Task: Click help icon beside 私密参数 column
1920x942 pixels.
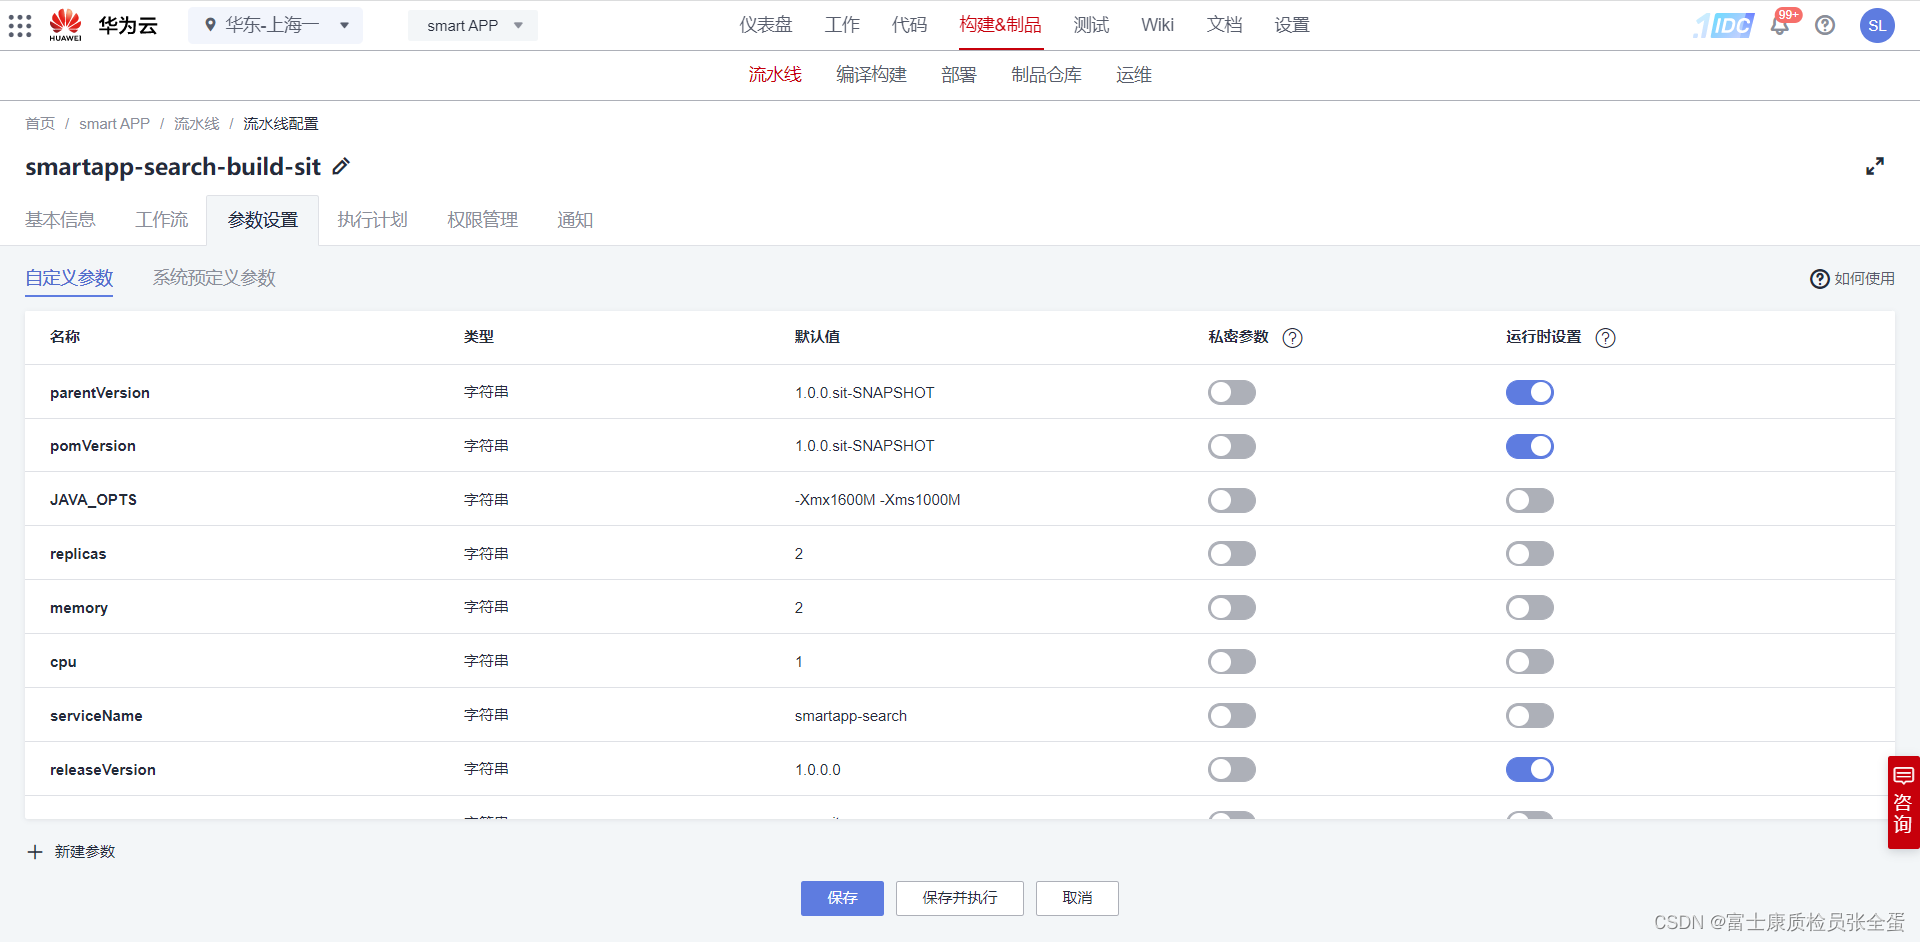Action: pos(1292,338)
